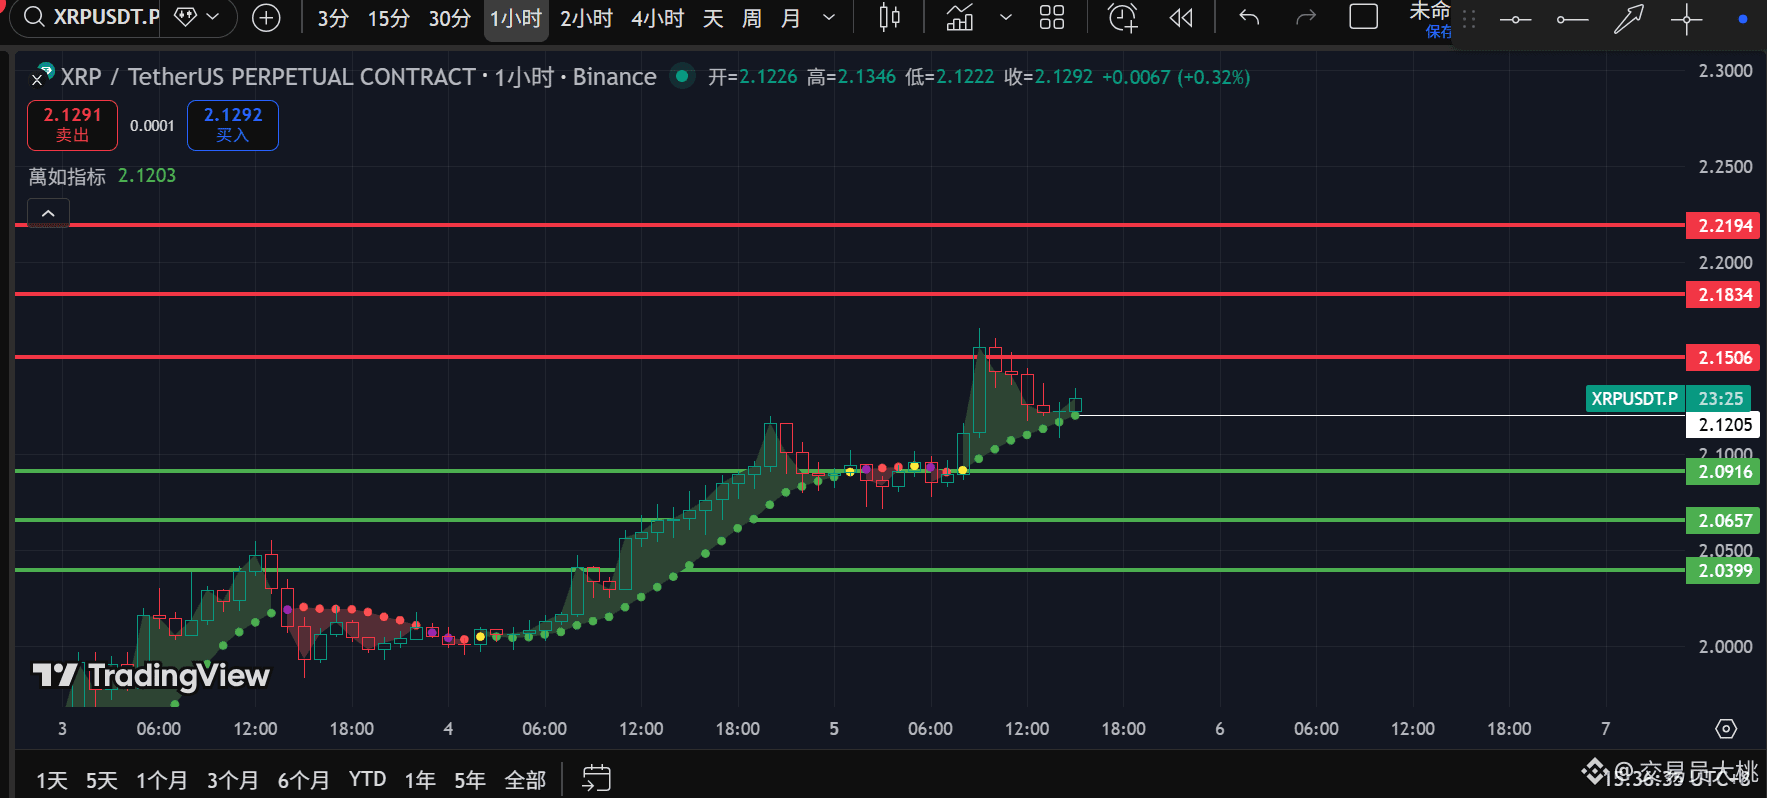Click the XRP symbol logo in legend
Screen dimensions: 1767x798
[x=42, y=75]
